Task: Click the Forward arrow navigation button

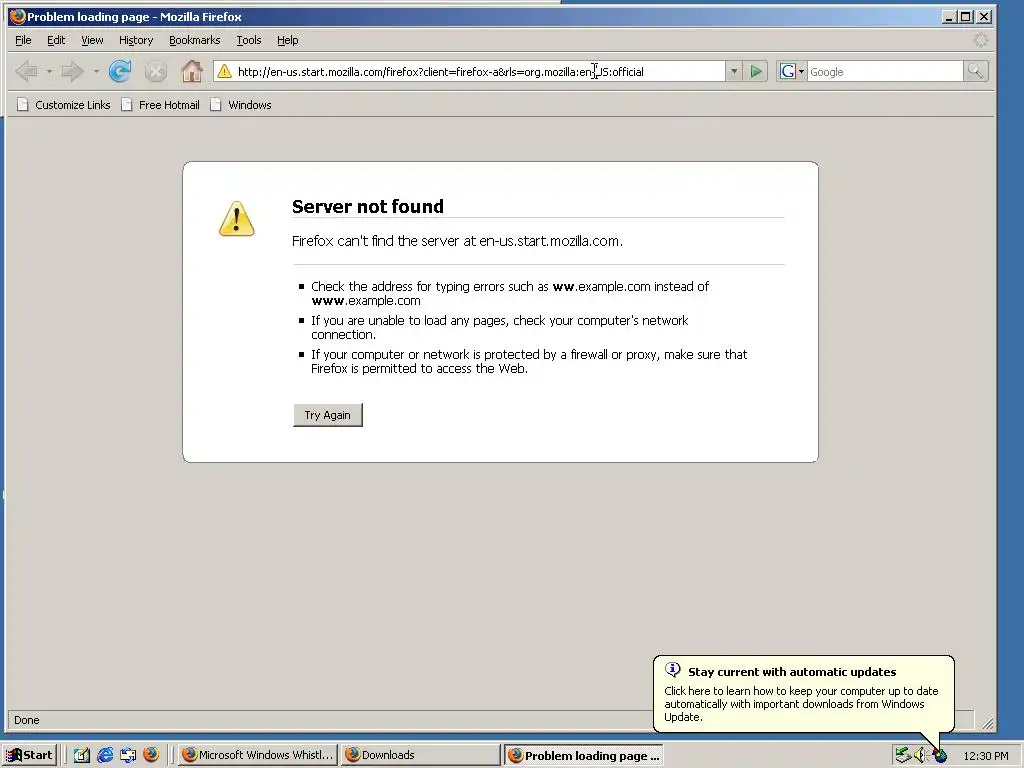Action: pyautogui.click(x=72, y=71)
